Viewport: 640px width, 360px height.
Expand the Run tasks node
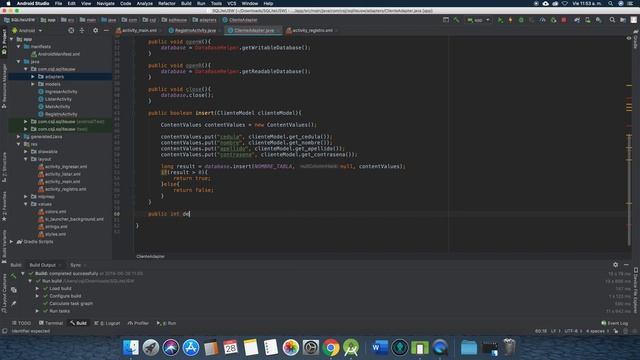pos(37,311)
